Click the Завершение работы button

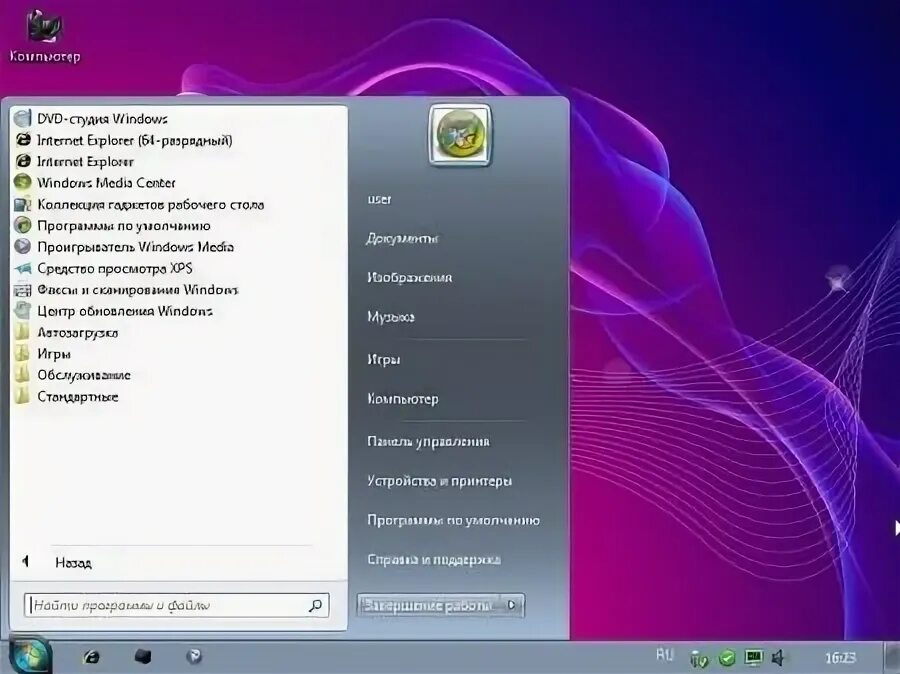click(x=428, y=605)
